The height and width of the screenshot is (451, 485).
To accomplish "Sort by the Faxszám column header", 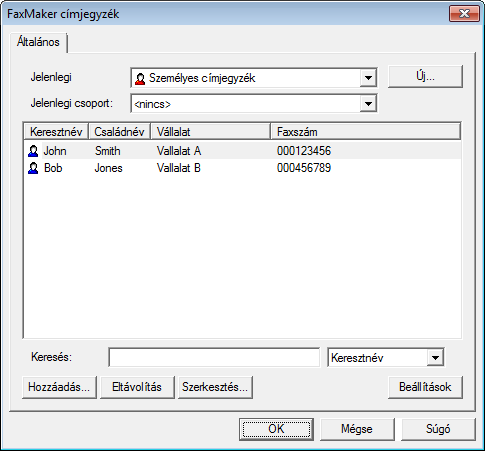I will click(x=365, y=132).
